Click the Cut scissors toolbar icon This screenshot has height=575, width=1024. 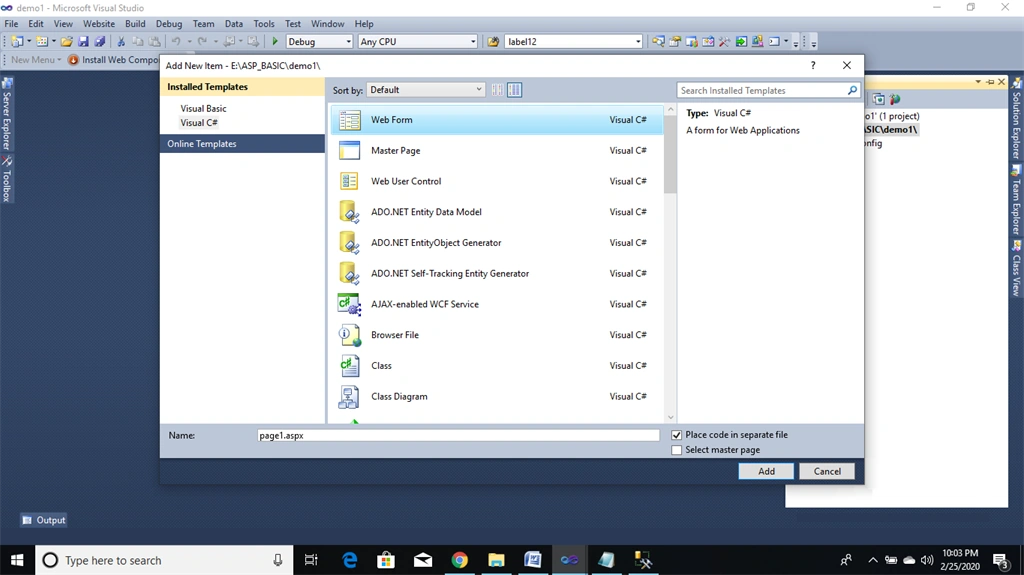[121, 41]
